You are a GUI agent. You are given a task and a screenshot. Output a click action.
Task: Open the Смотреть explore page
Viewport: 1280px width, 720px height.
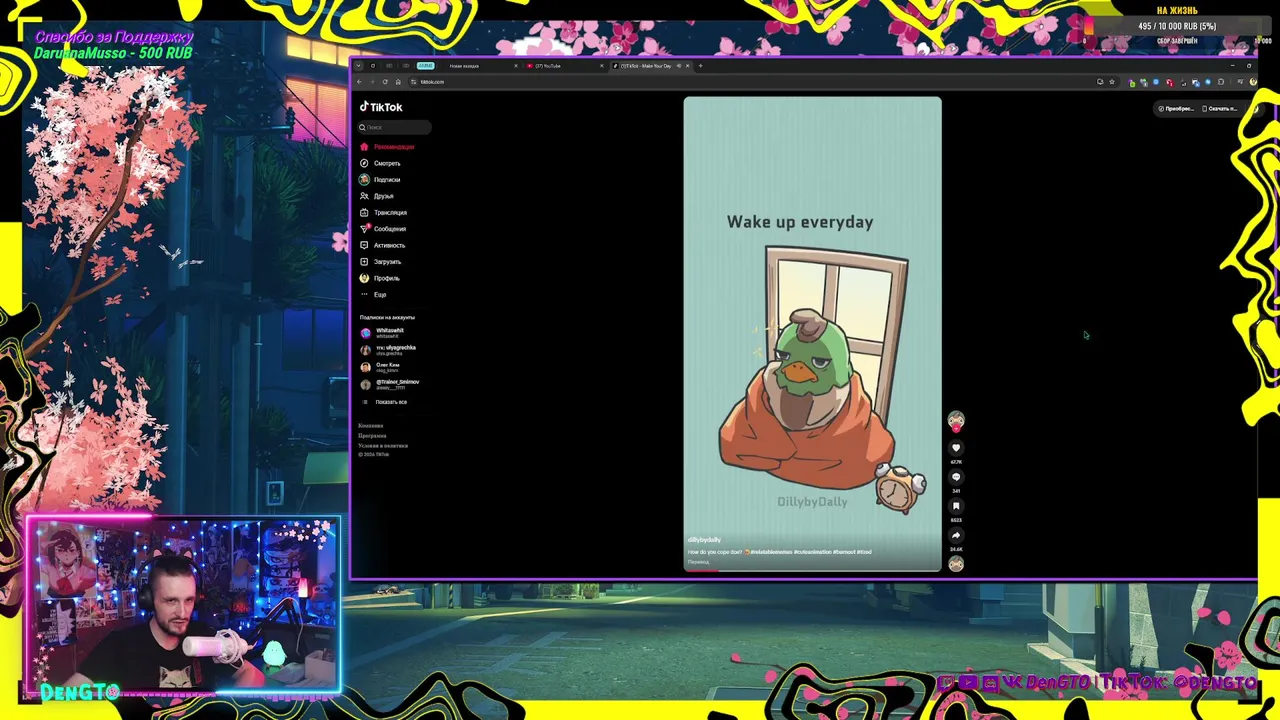(381, 163)
